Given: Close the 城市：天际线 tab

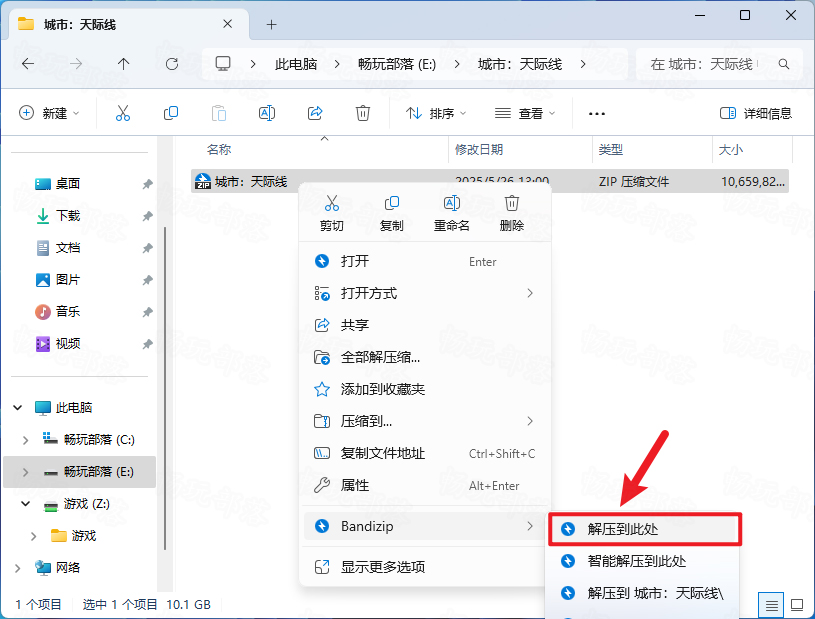Looking at the screenshot, I should click(228, 24).
